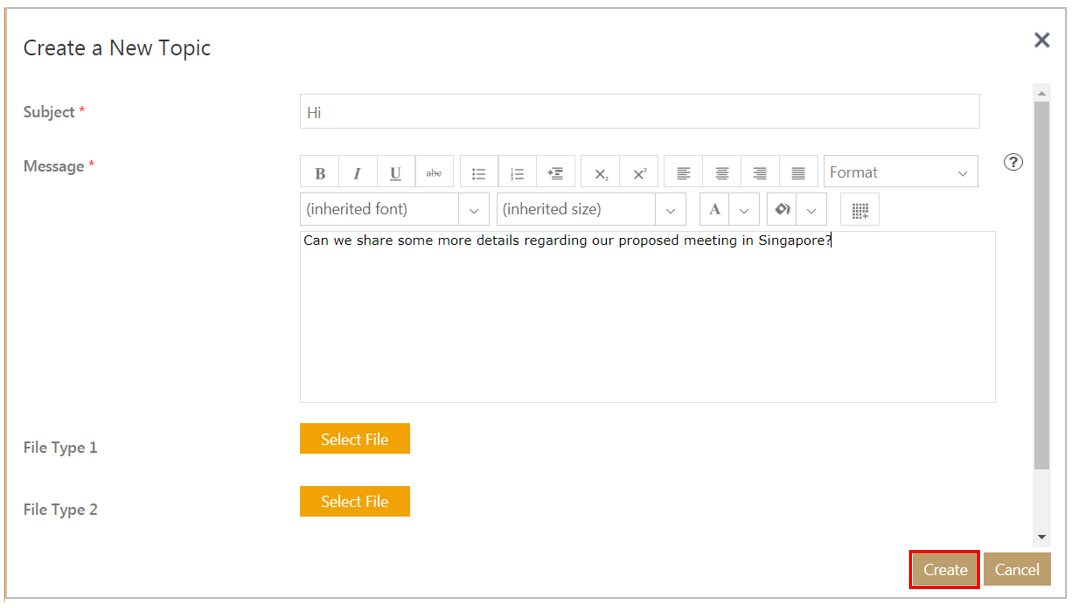1074x608 pixels.
Task: Open the Format dropdown
Action: (x=900, y=172)
